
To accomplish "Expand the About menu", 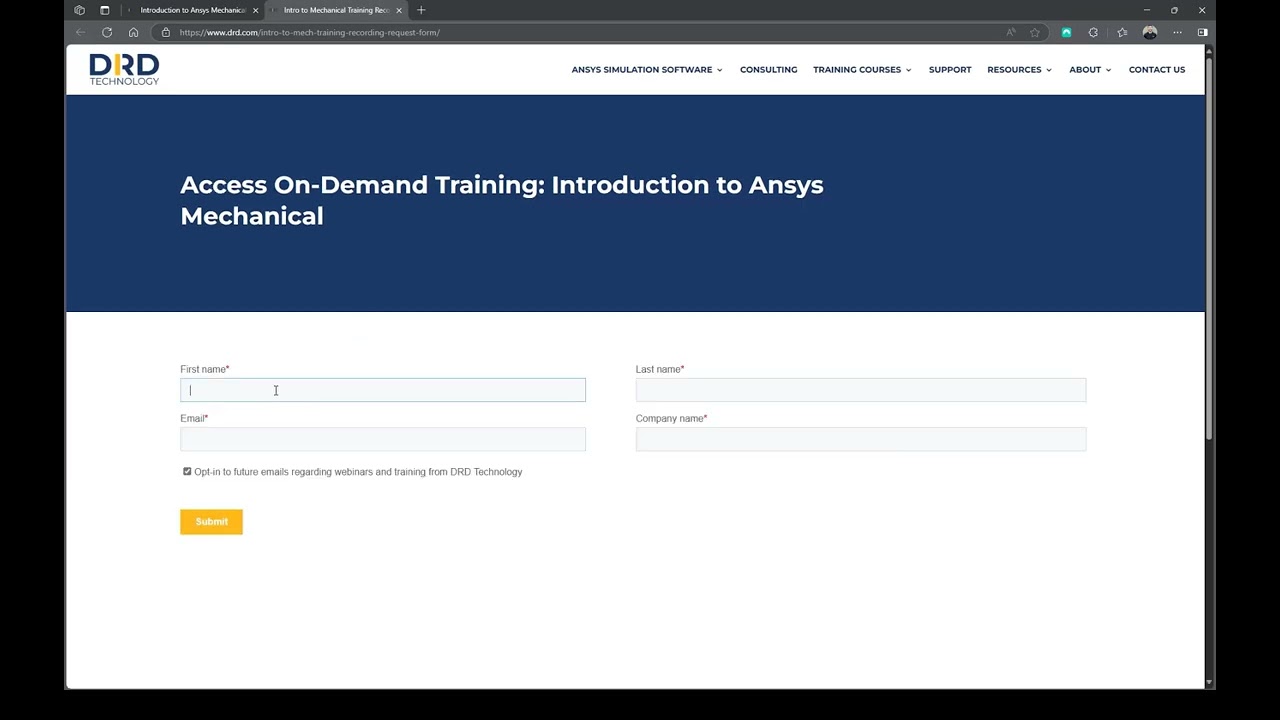I will coord(1090,70).
